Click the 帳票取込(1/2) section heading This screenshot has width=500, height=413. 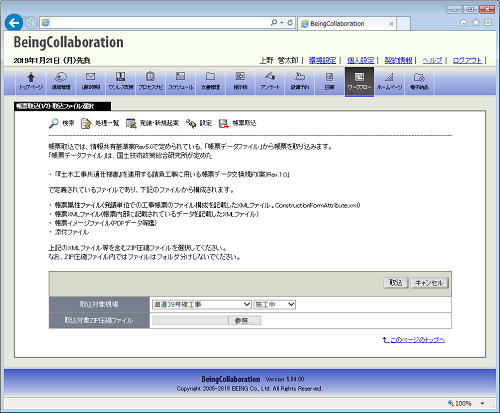[x=62, y=106]
